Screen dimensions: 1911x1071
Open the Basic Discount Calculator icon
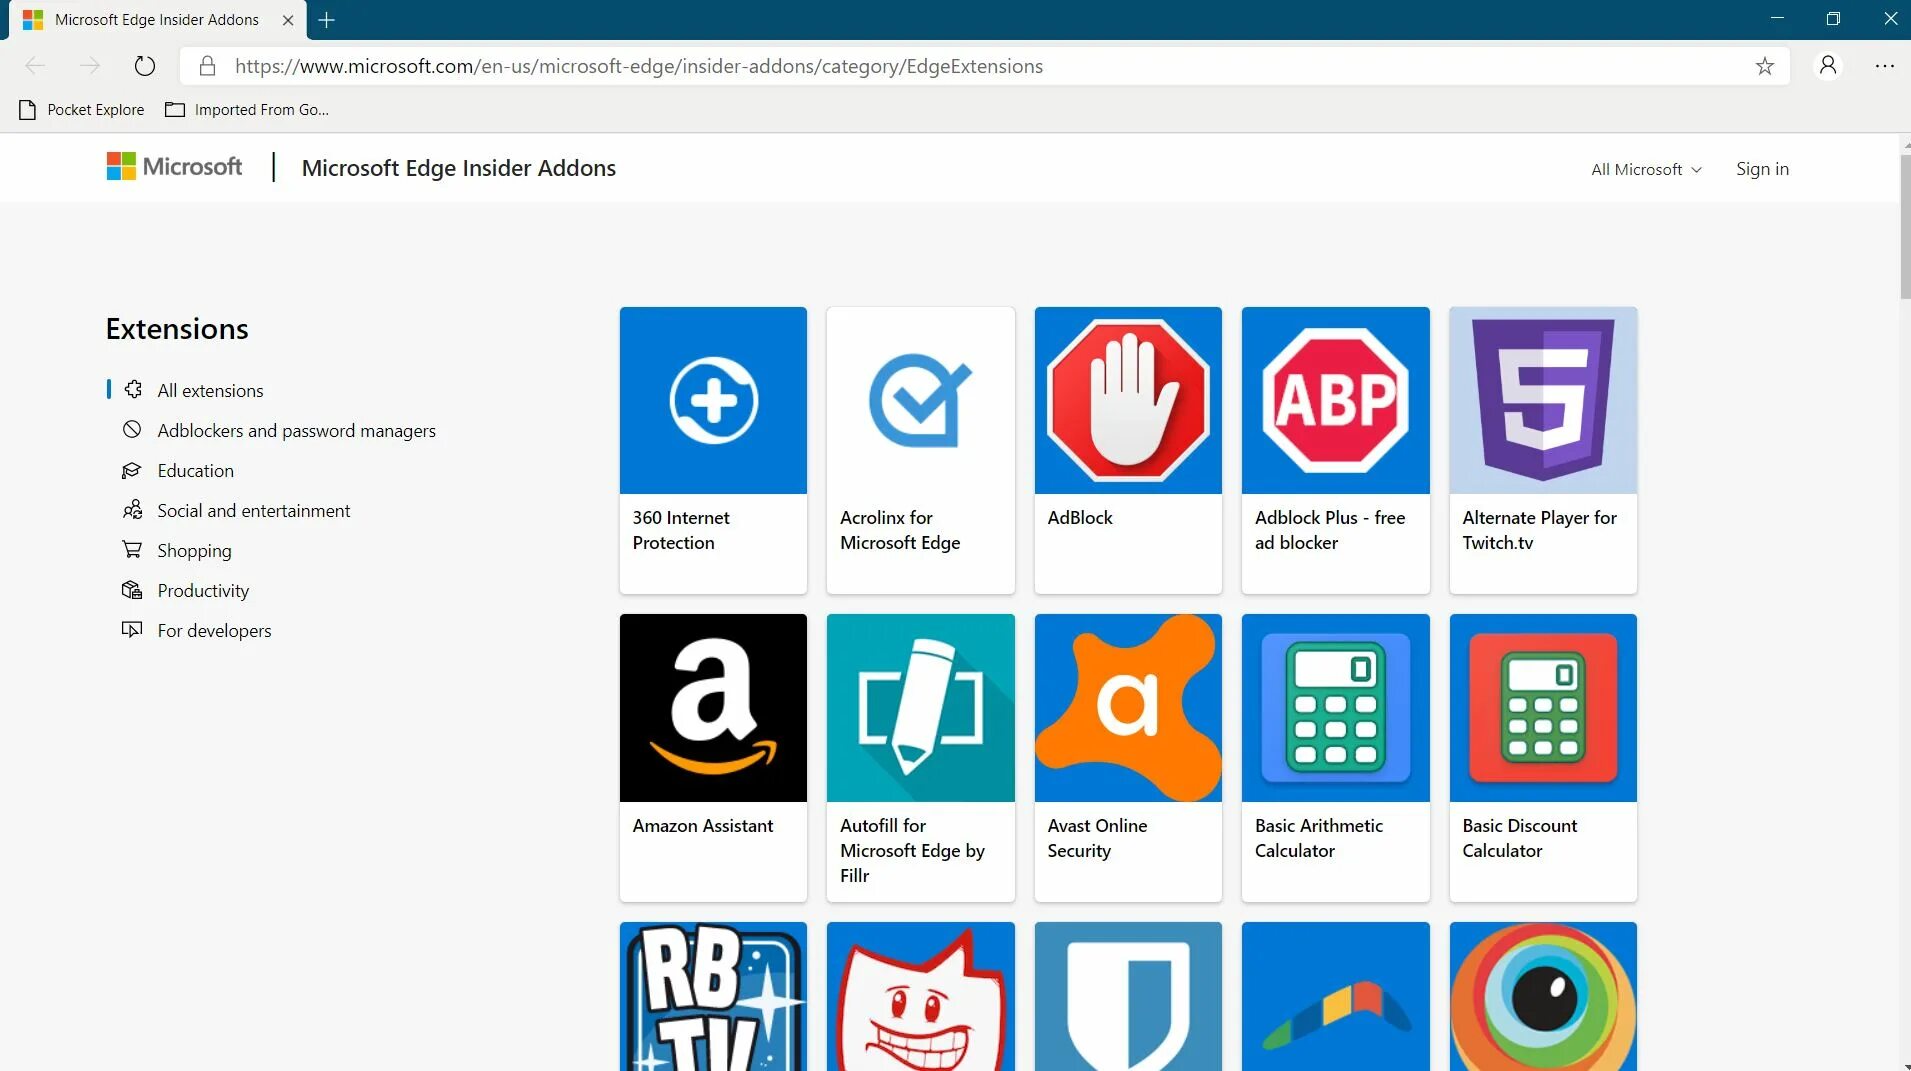[1543, 708]
